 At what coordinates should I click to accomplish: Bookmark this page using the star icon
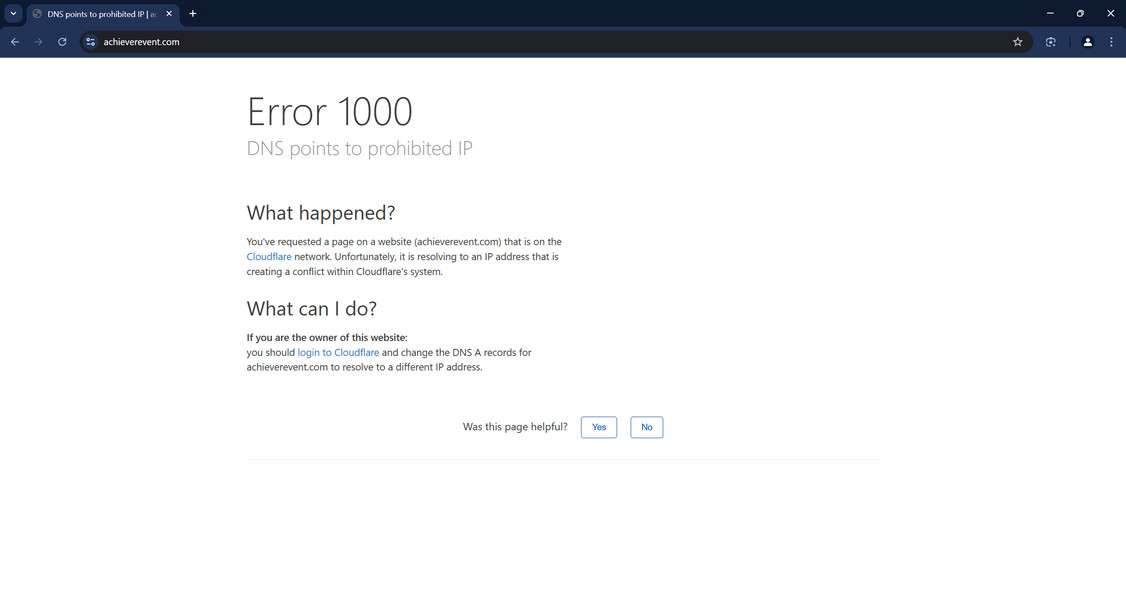[1017, 41]
